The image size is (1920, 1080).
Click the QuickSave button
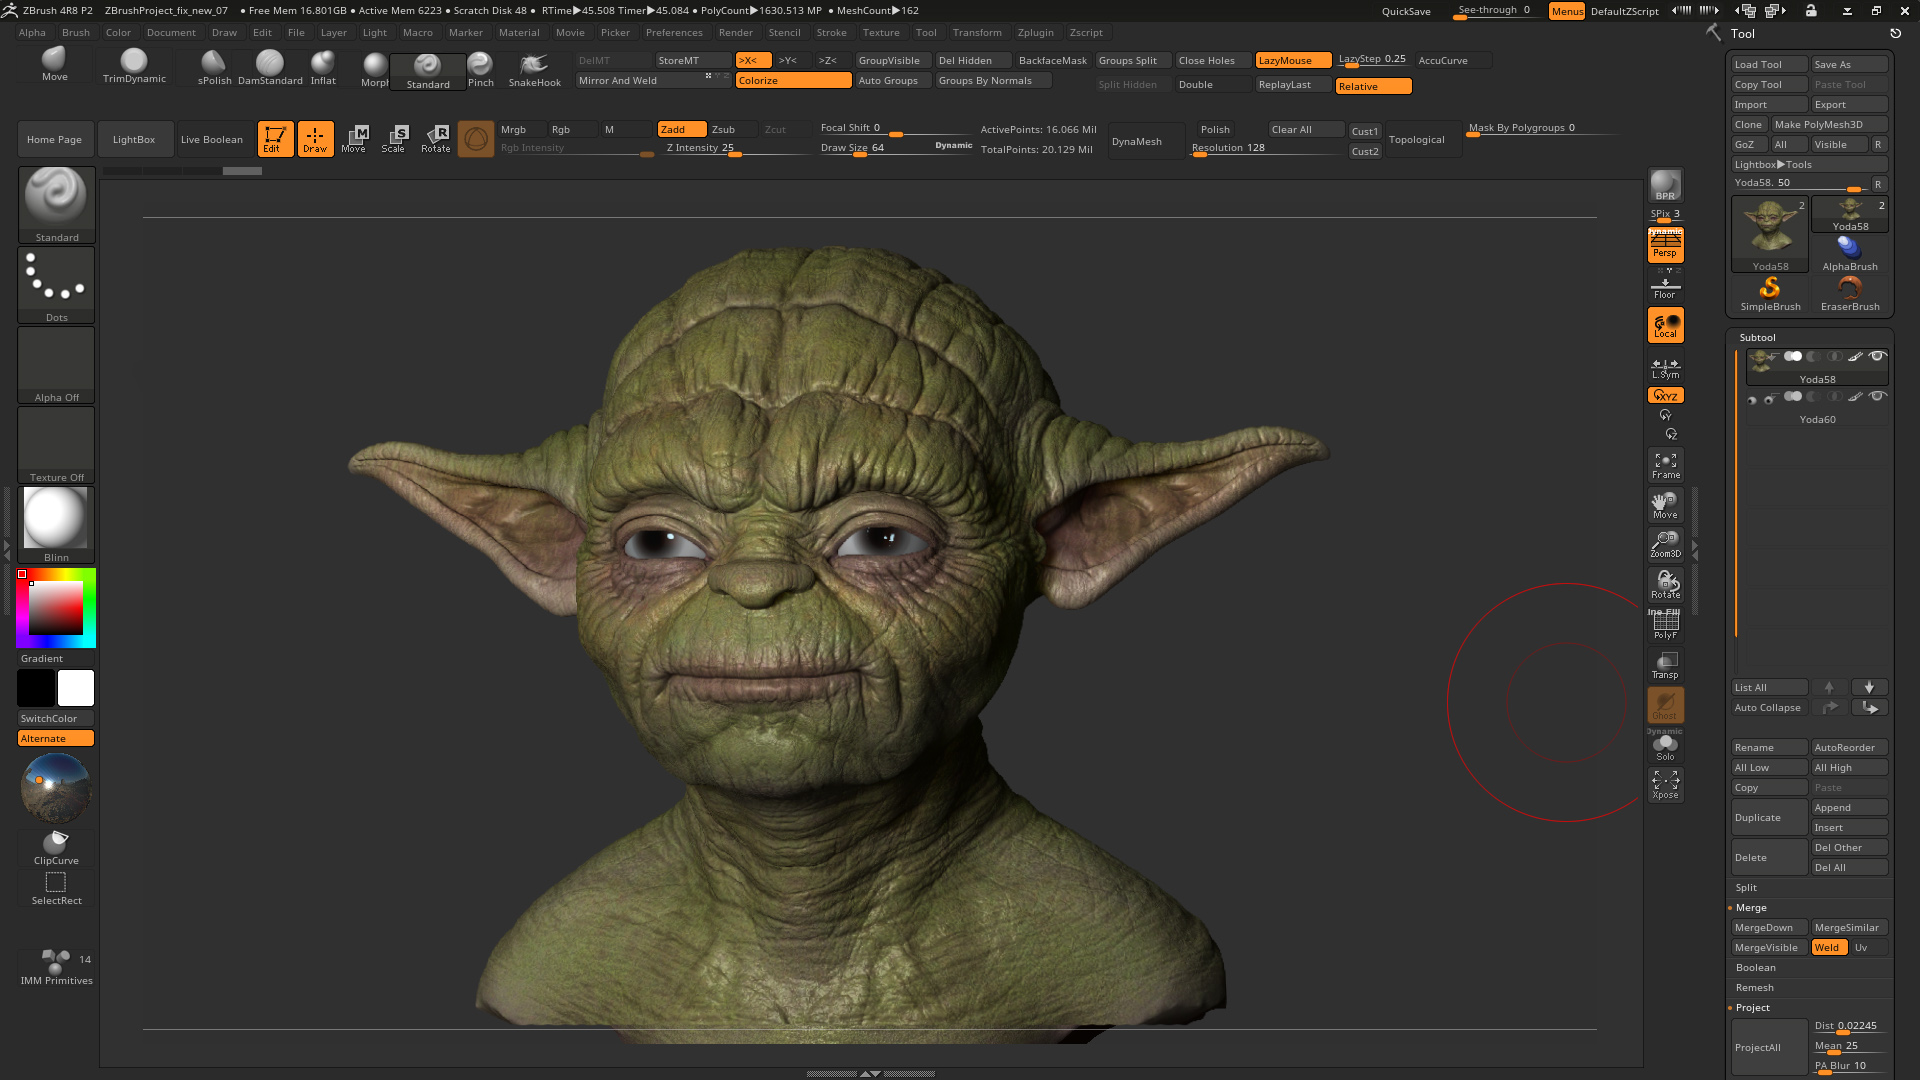coord(1406,11)
